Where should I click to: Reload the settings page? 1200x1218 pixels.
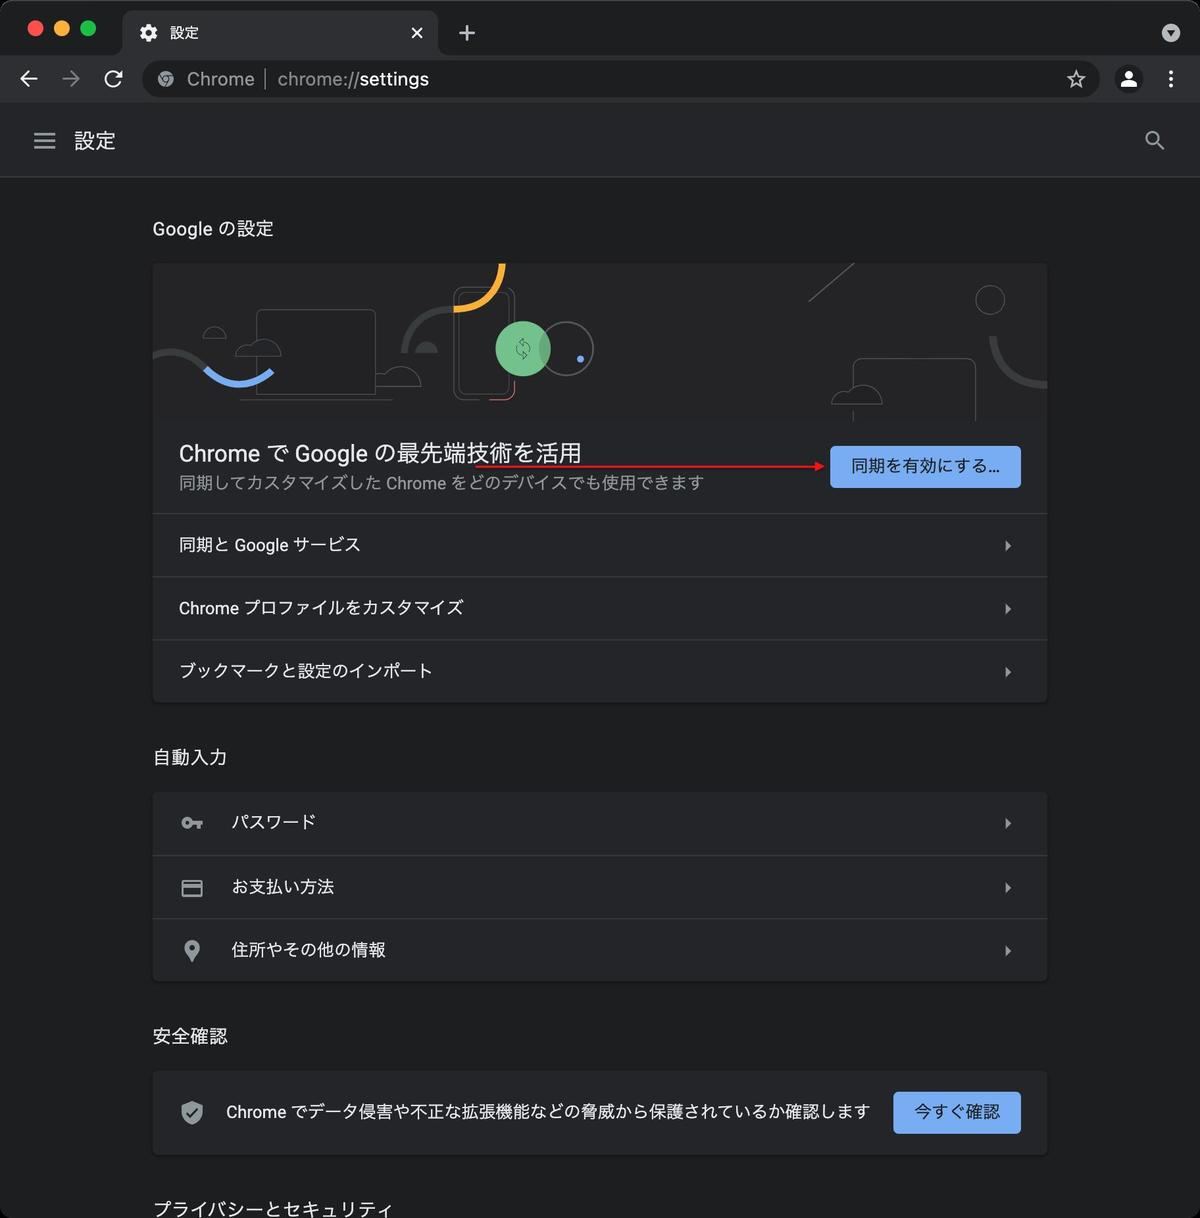pyautogui.click(x=114, y=79)
